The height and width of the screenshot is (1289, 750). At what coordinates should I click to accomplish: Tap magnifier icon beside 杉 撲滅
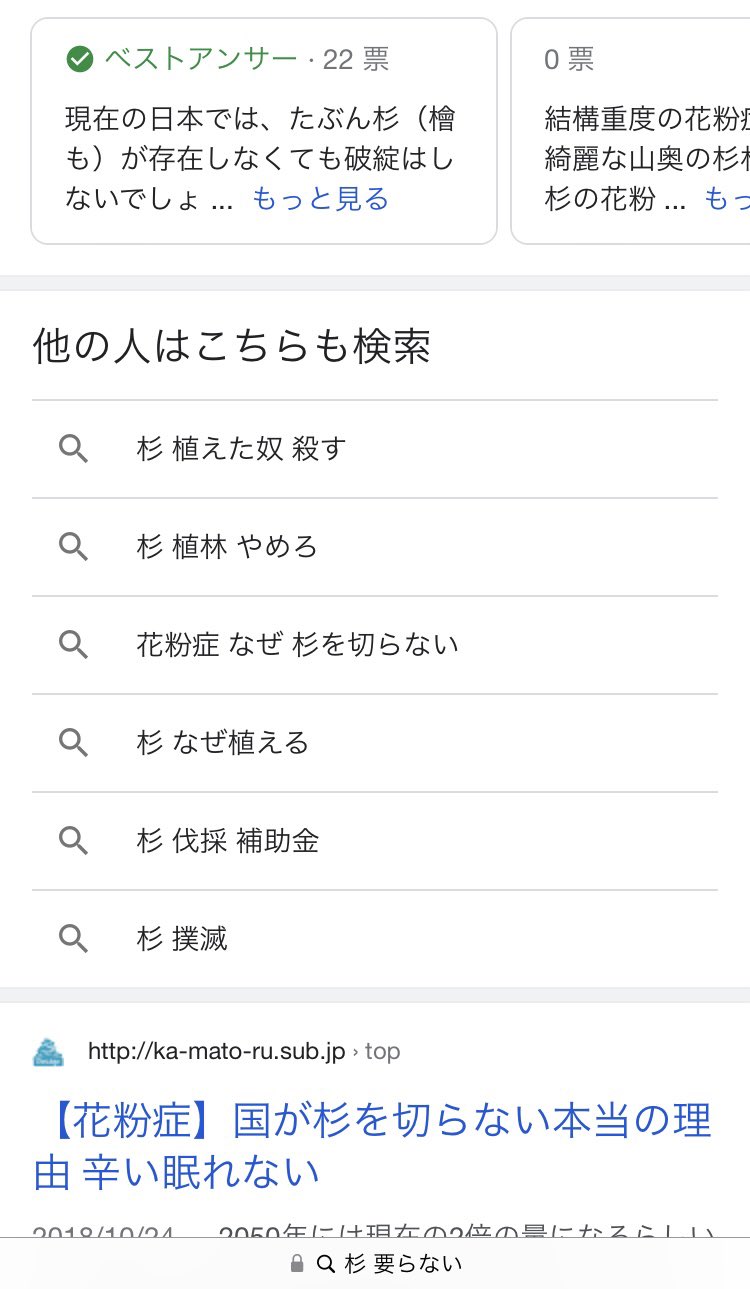click(x=73, y=938)
